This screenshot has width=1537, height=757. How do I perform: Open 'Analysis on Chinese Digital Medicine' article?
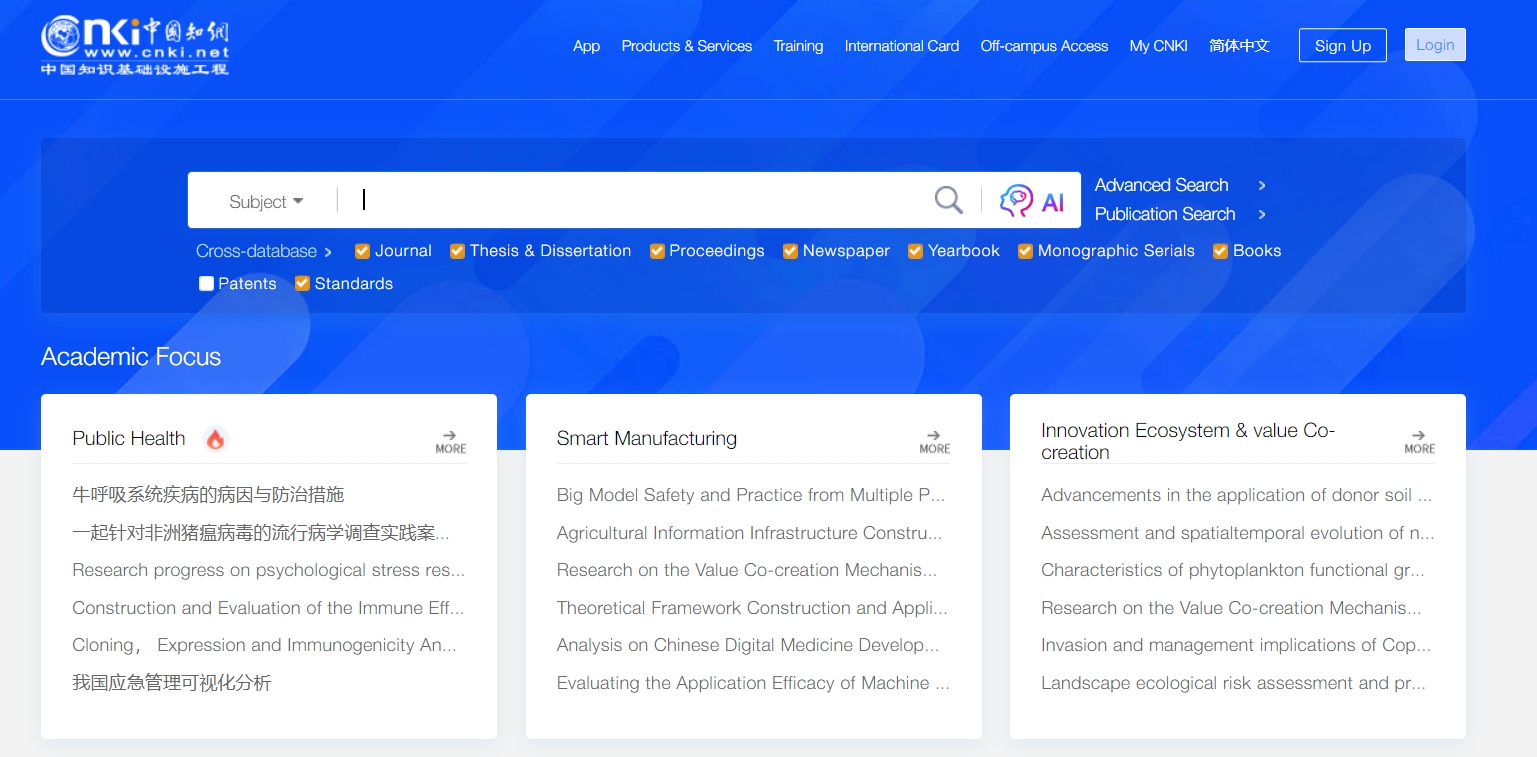pos(748,646)
